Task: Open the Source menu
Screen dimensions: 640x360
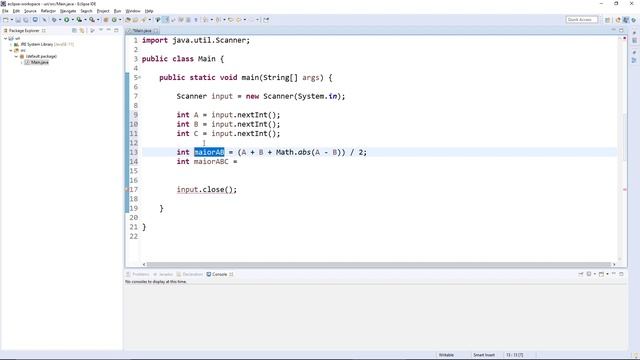Action: tap(30, 11)
